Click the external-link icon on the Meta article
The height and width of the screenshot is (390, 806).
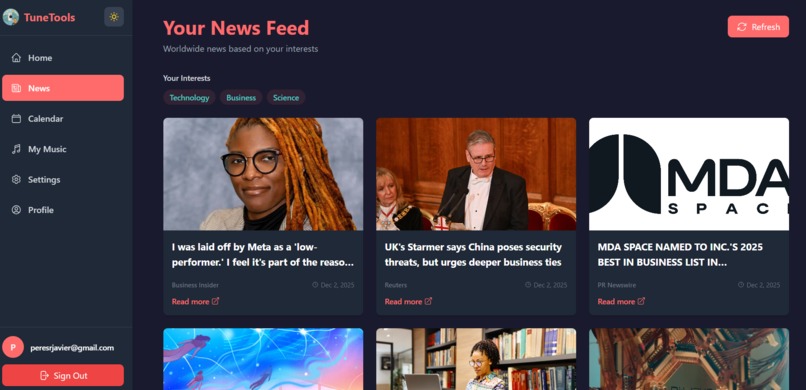tap(215, 301)
